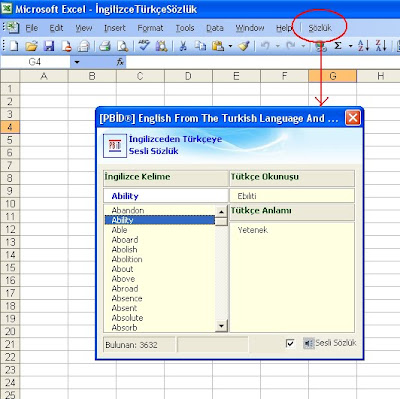
Task: Select the Format Painter brush icon
Action: 244,46
